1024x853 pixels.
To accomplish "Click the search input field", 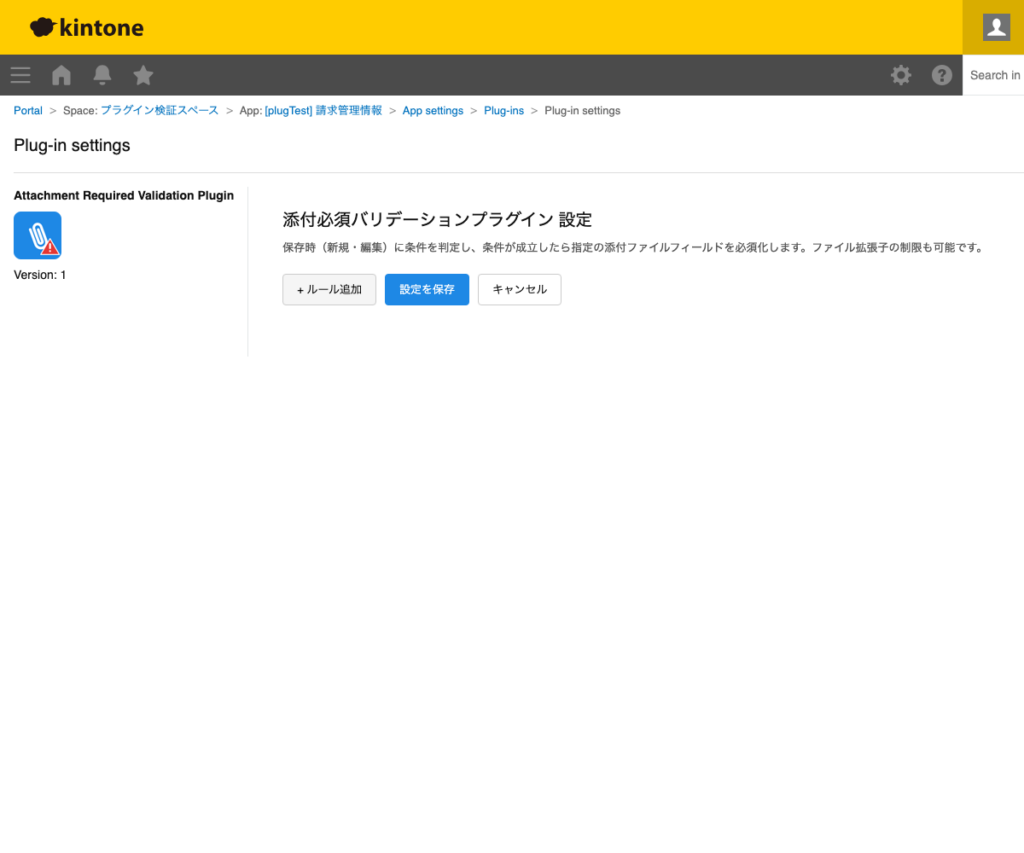I will click(994, 75).
